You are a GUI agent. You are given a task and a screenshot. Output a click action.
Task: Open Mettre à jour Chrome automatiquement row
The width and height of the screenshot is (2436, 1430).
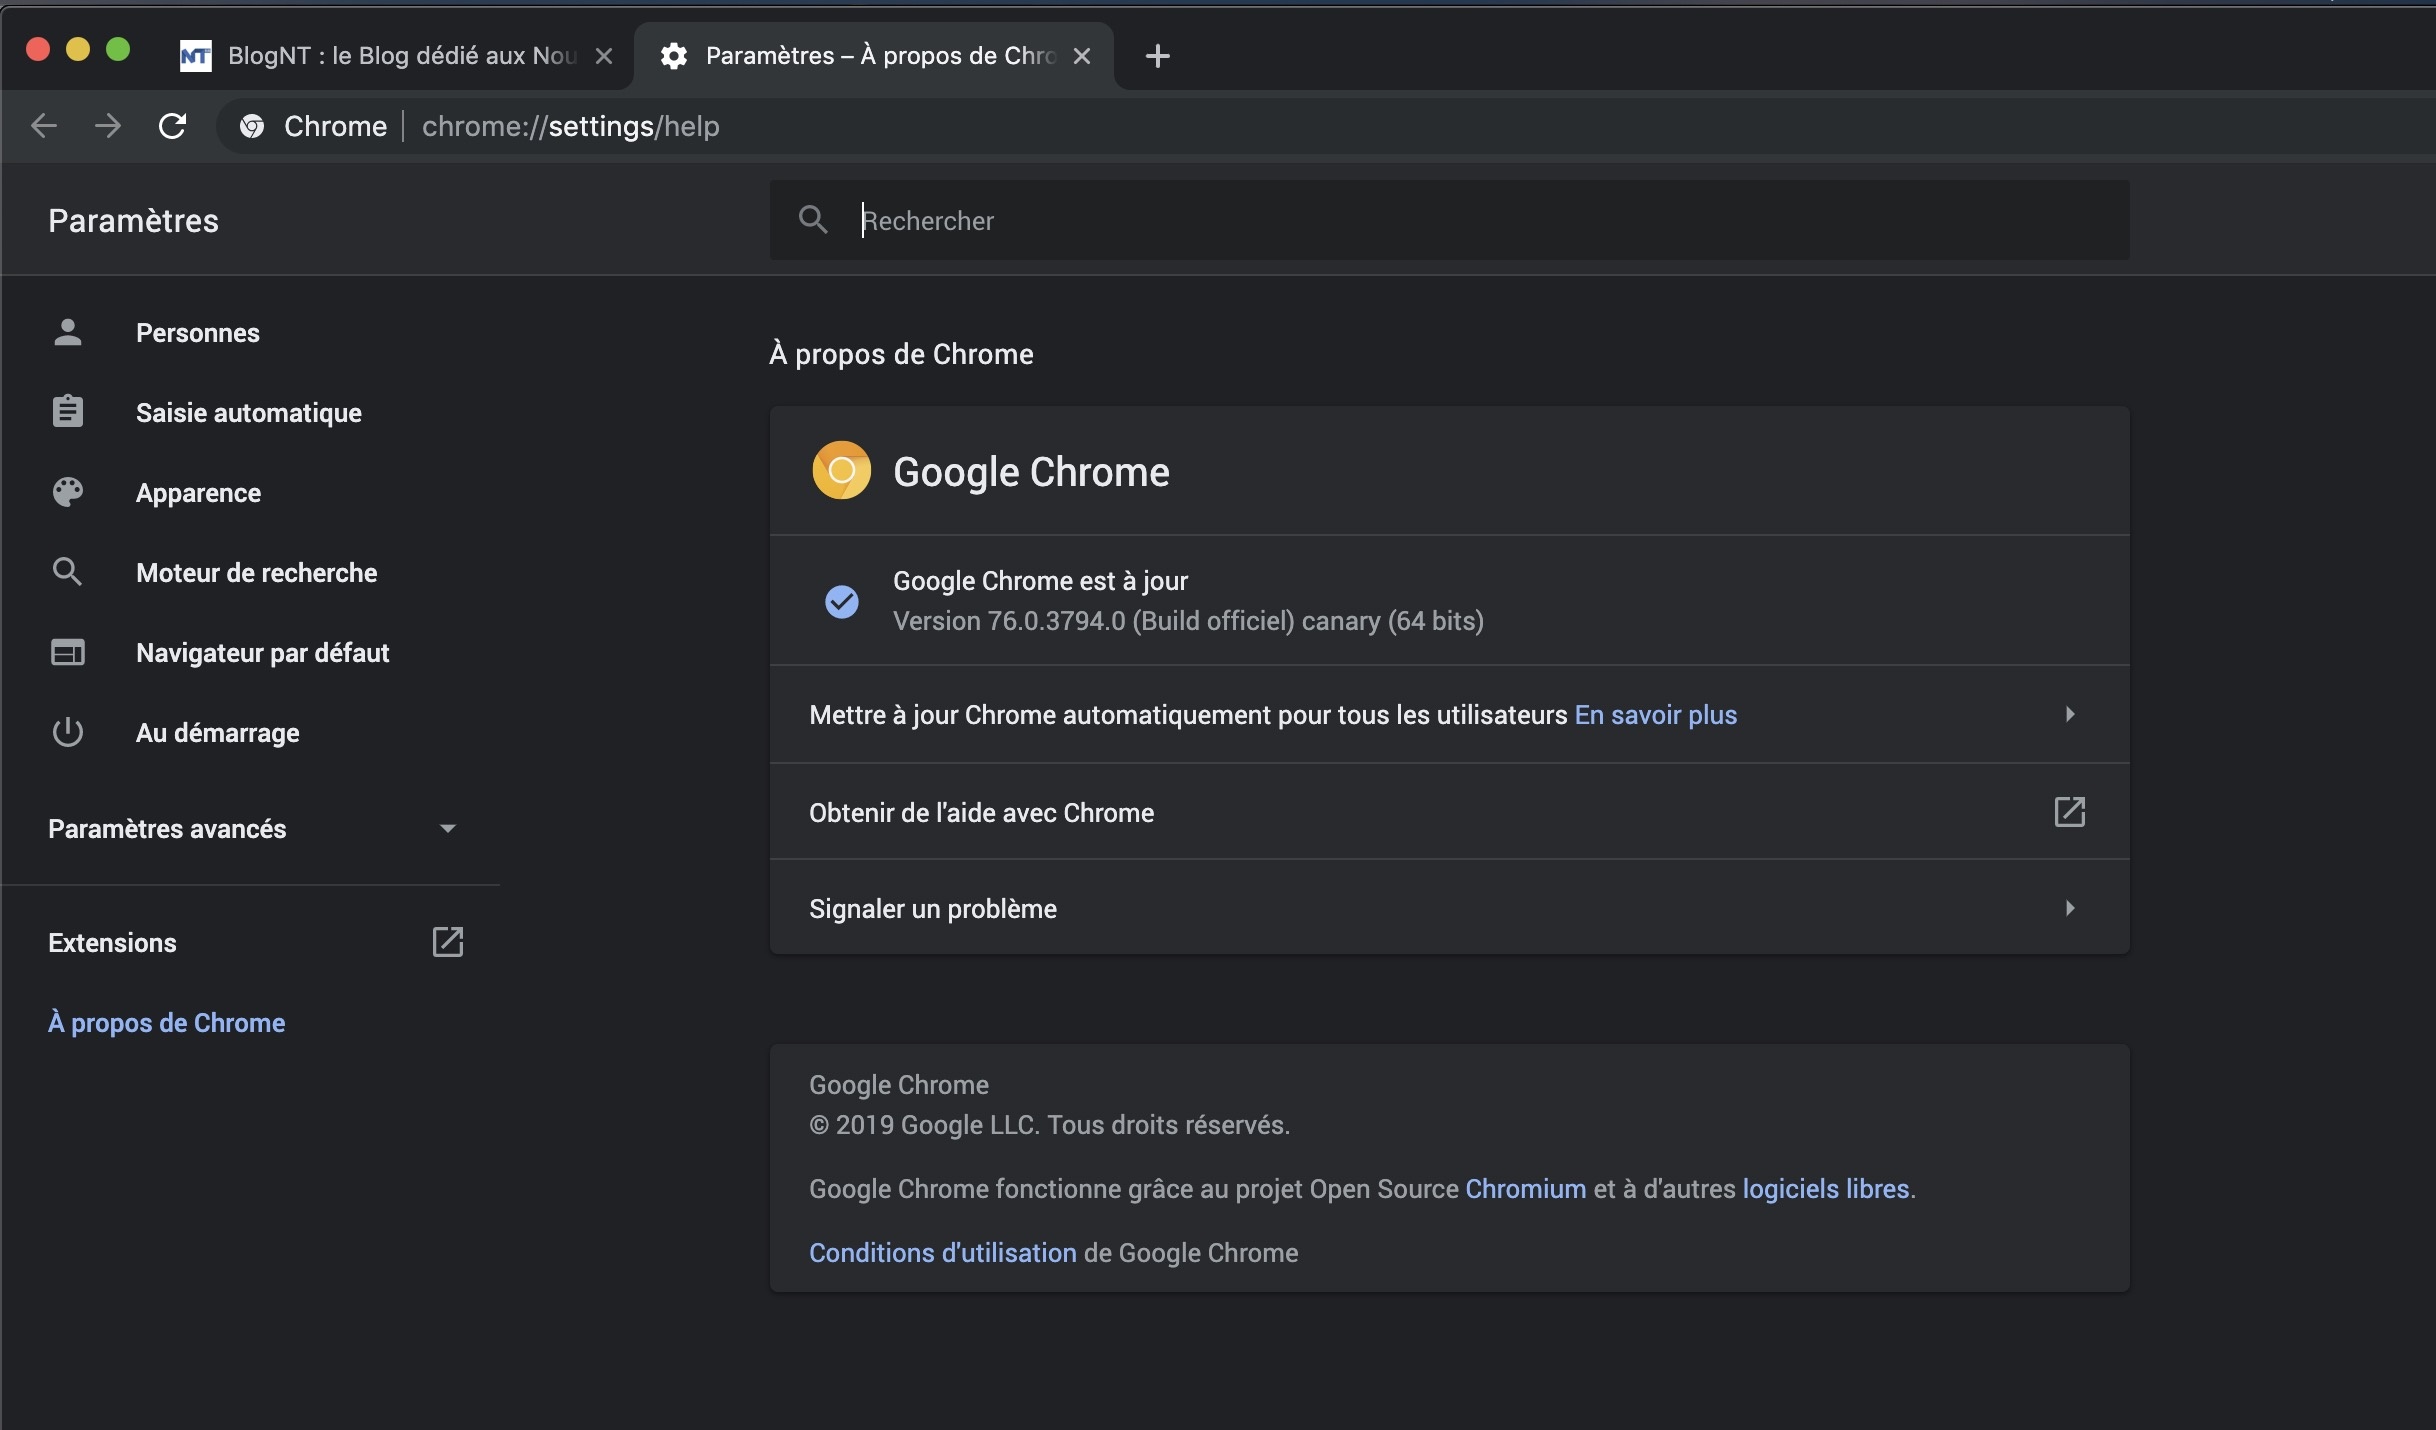(1449, 715)
